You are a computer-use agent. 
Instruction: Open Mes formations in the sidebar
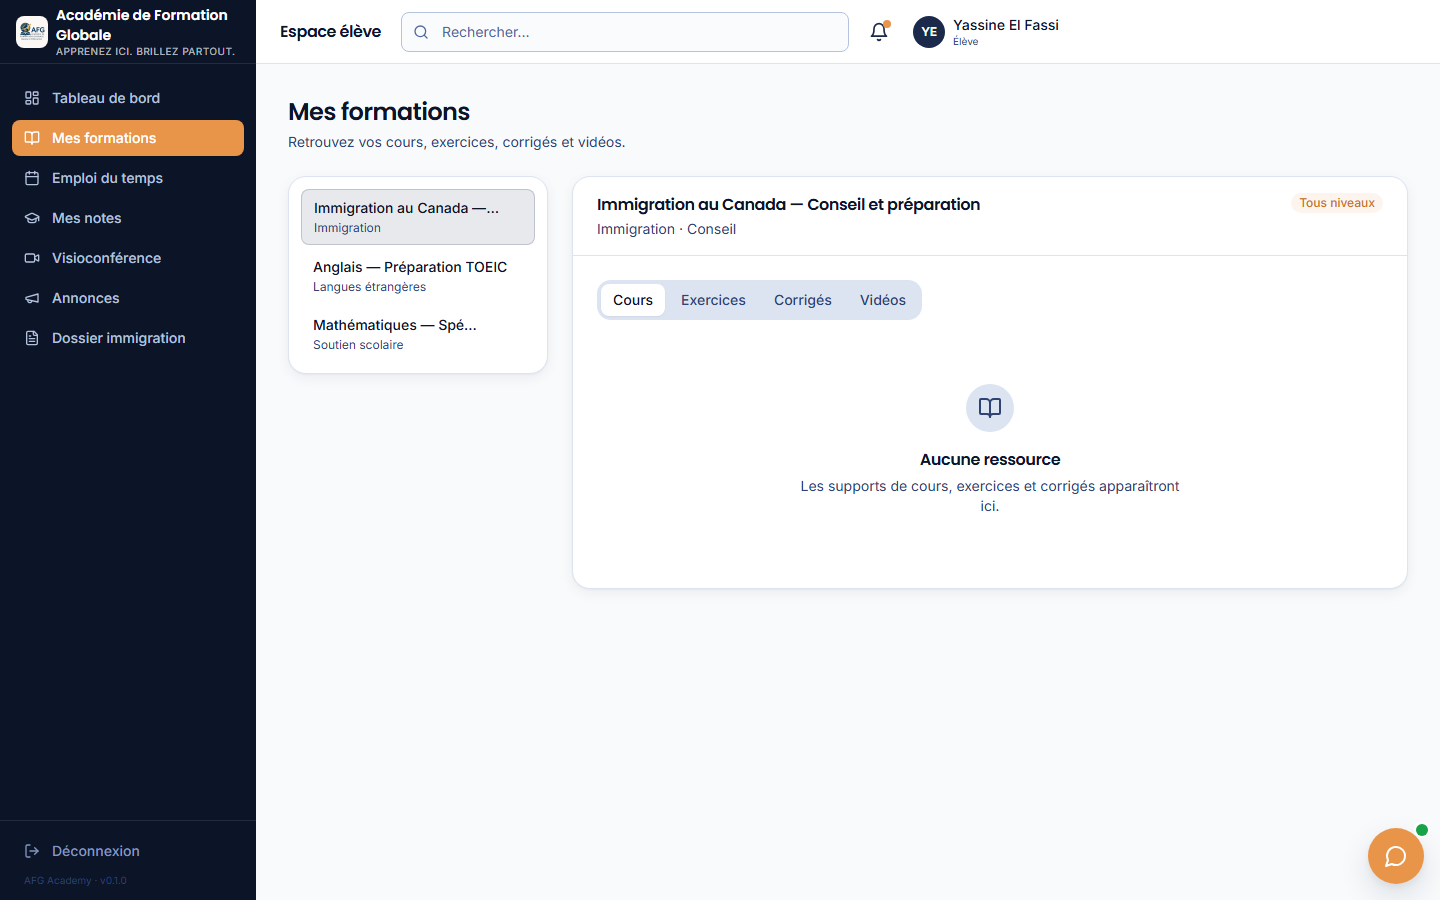click(128, 138)
